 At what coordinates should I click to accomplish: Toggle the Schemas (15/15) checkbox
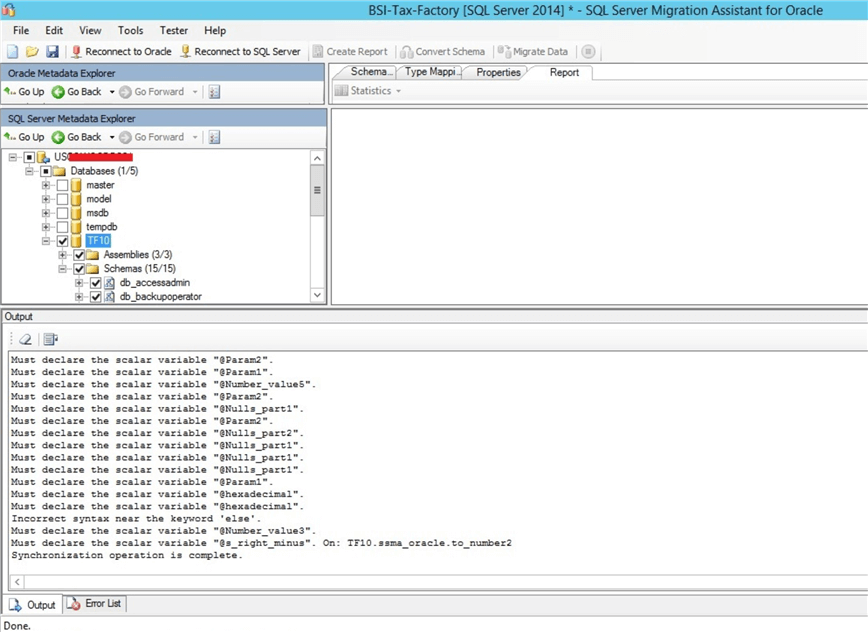pos(80,268)
